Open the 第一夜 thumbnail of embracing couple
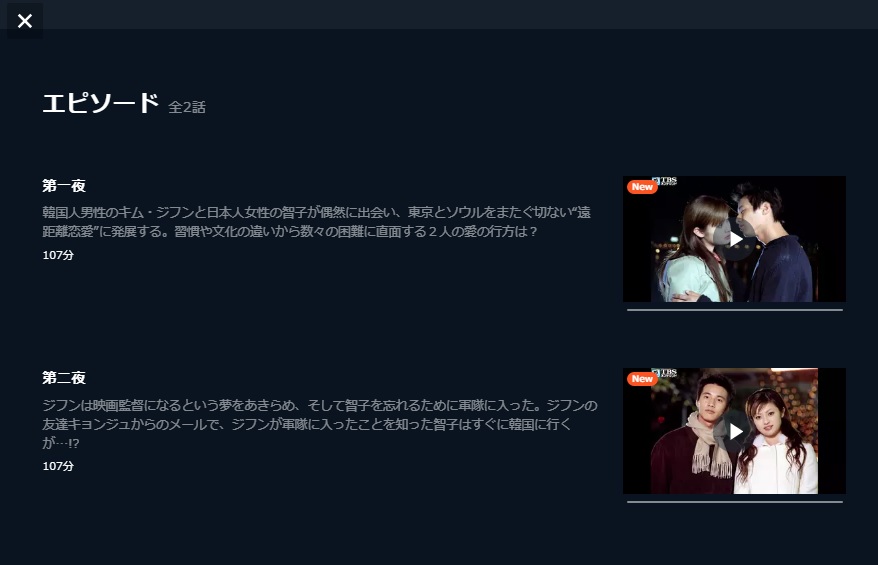The image size is (878, 565). coord(735,239)
